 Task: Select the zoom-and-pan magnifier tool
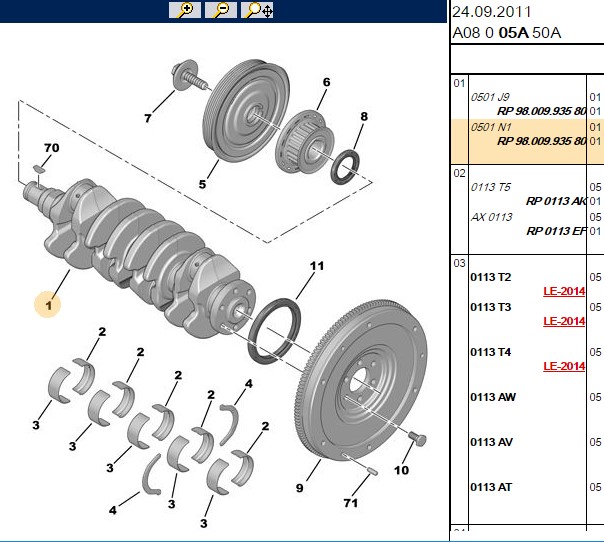tap(257, 10)
